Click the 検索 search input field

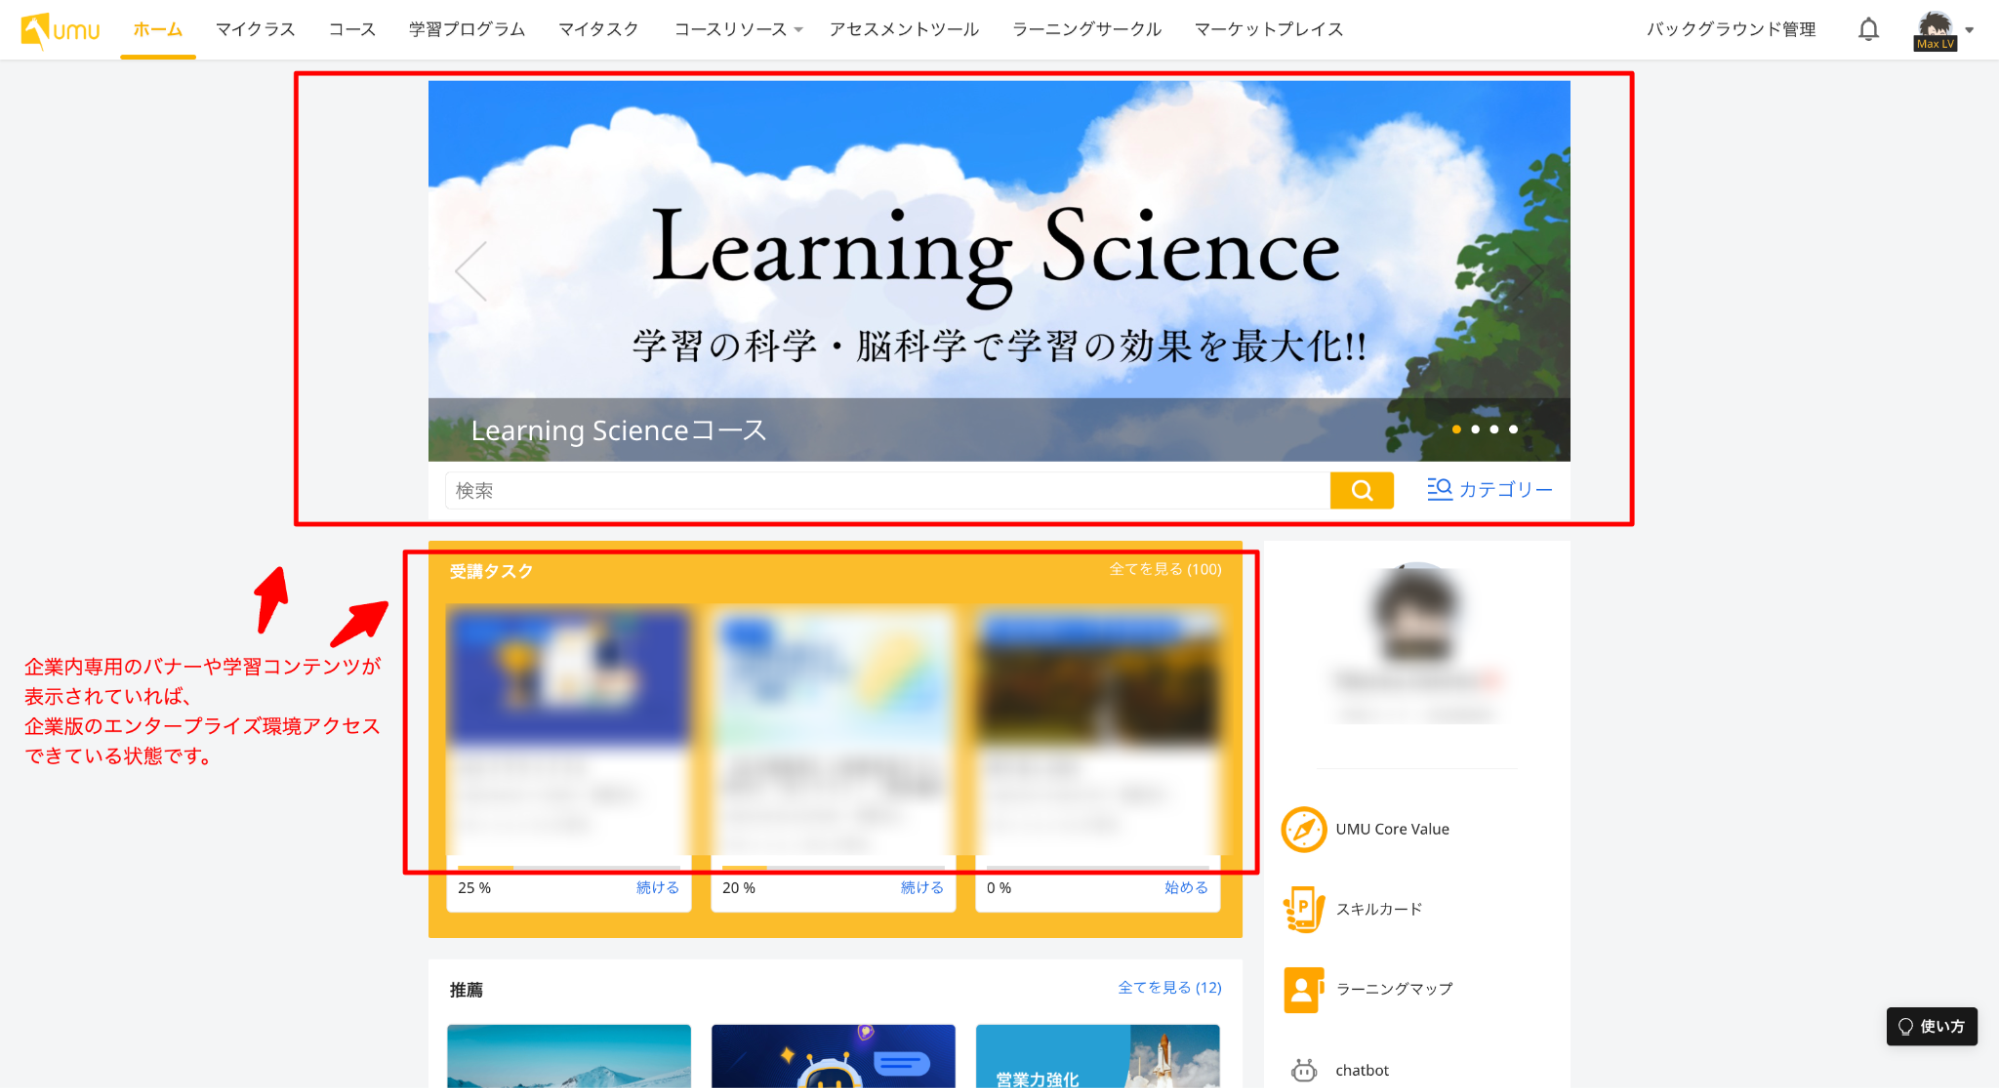pos(880,490)
